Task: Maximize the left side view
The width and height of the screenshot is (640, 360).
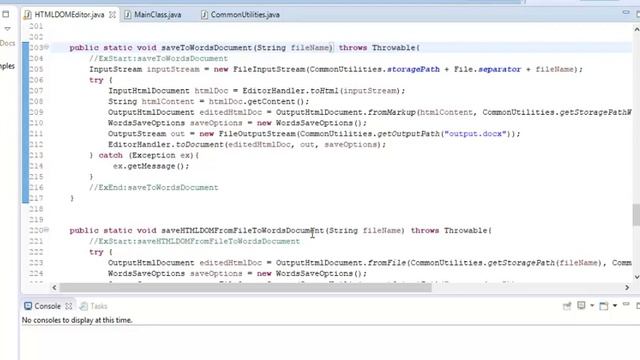Action: (6, 14)
